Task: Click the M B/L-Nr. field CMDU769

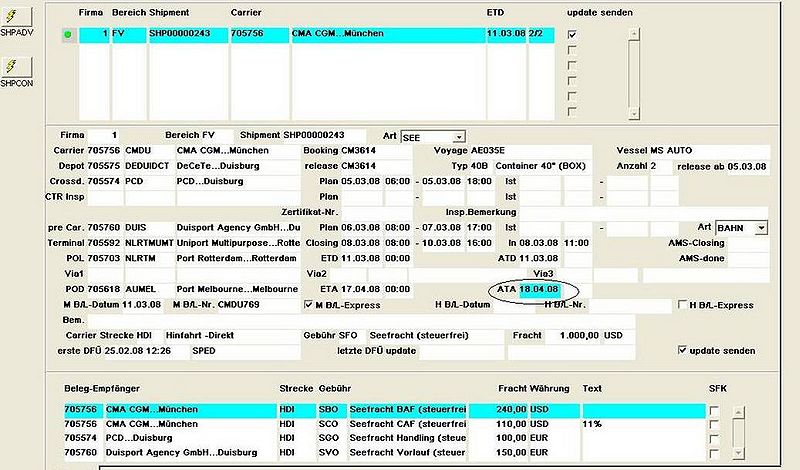Action: 259,305
